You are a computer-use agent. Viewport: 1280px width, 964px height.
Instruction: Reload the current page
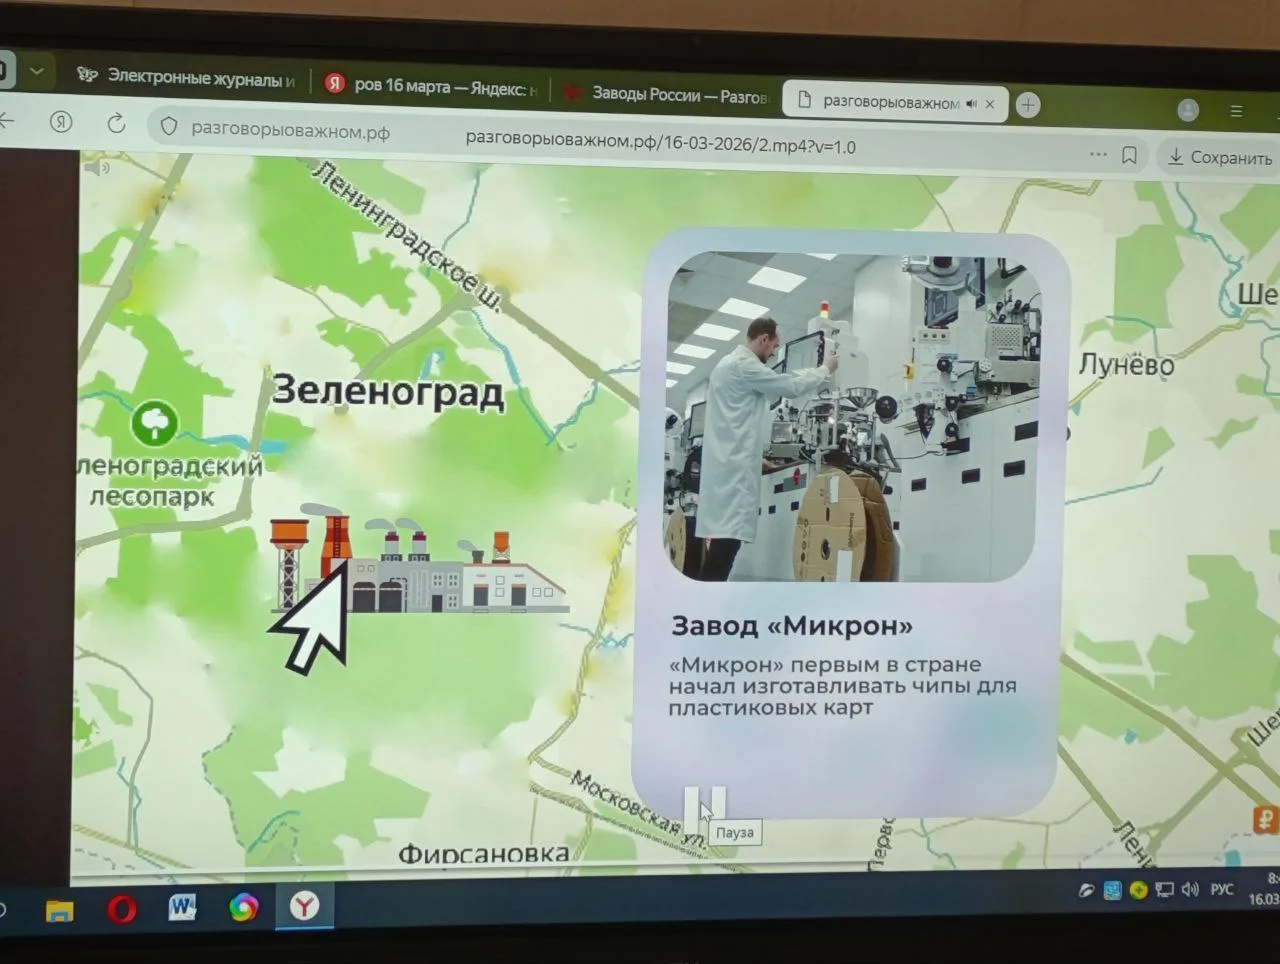point(116,124)
